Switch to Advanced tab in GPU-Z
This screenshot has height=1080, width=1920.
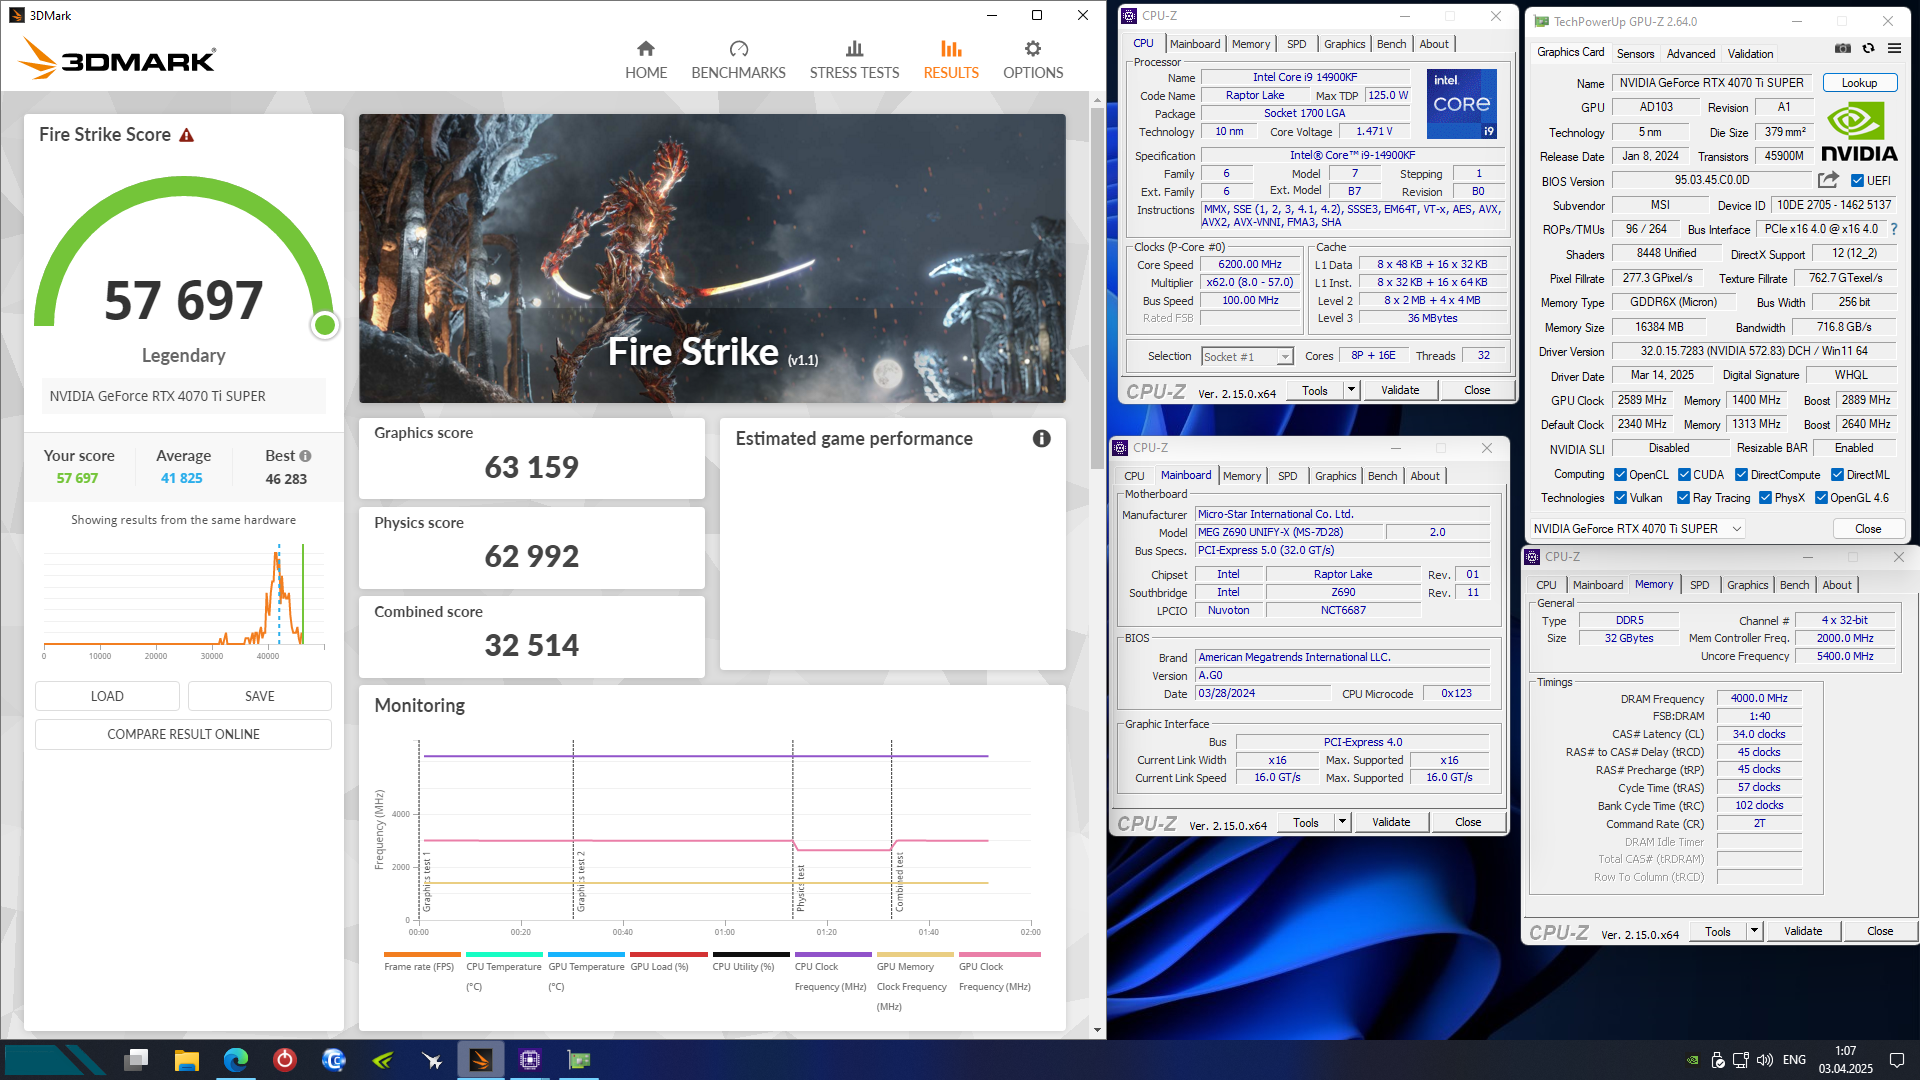(x=1691, y=54)
